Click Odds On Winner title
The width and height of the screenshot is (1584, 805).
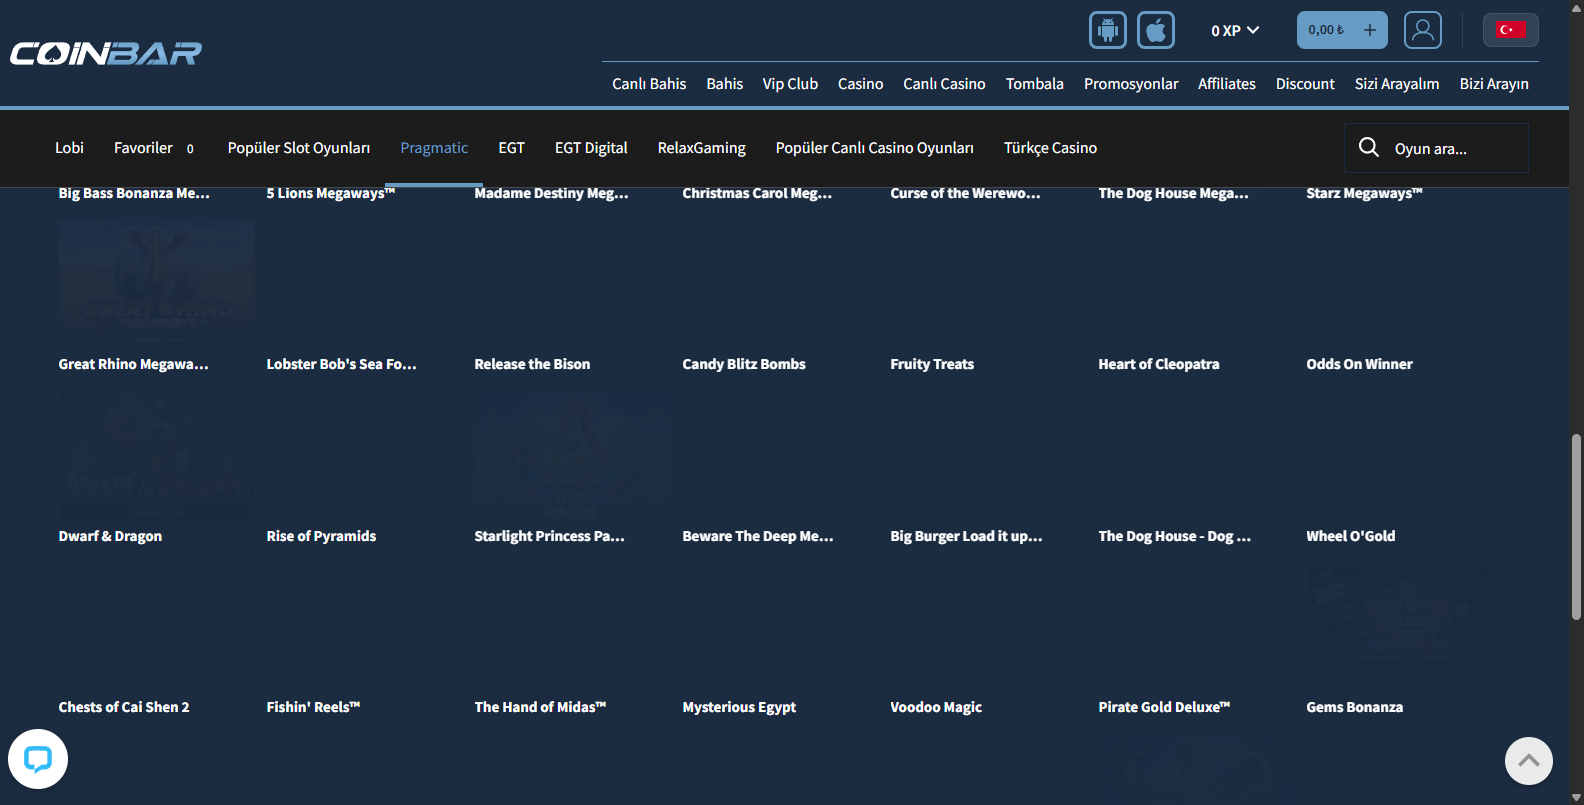(x=1360, y=364)
